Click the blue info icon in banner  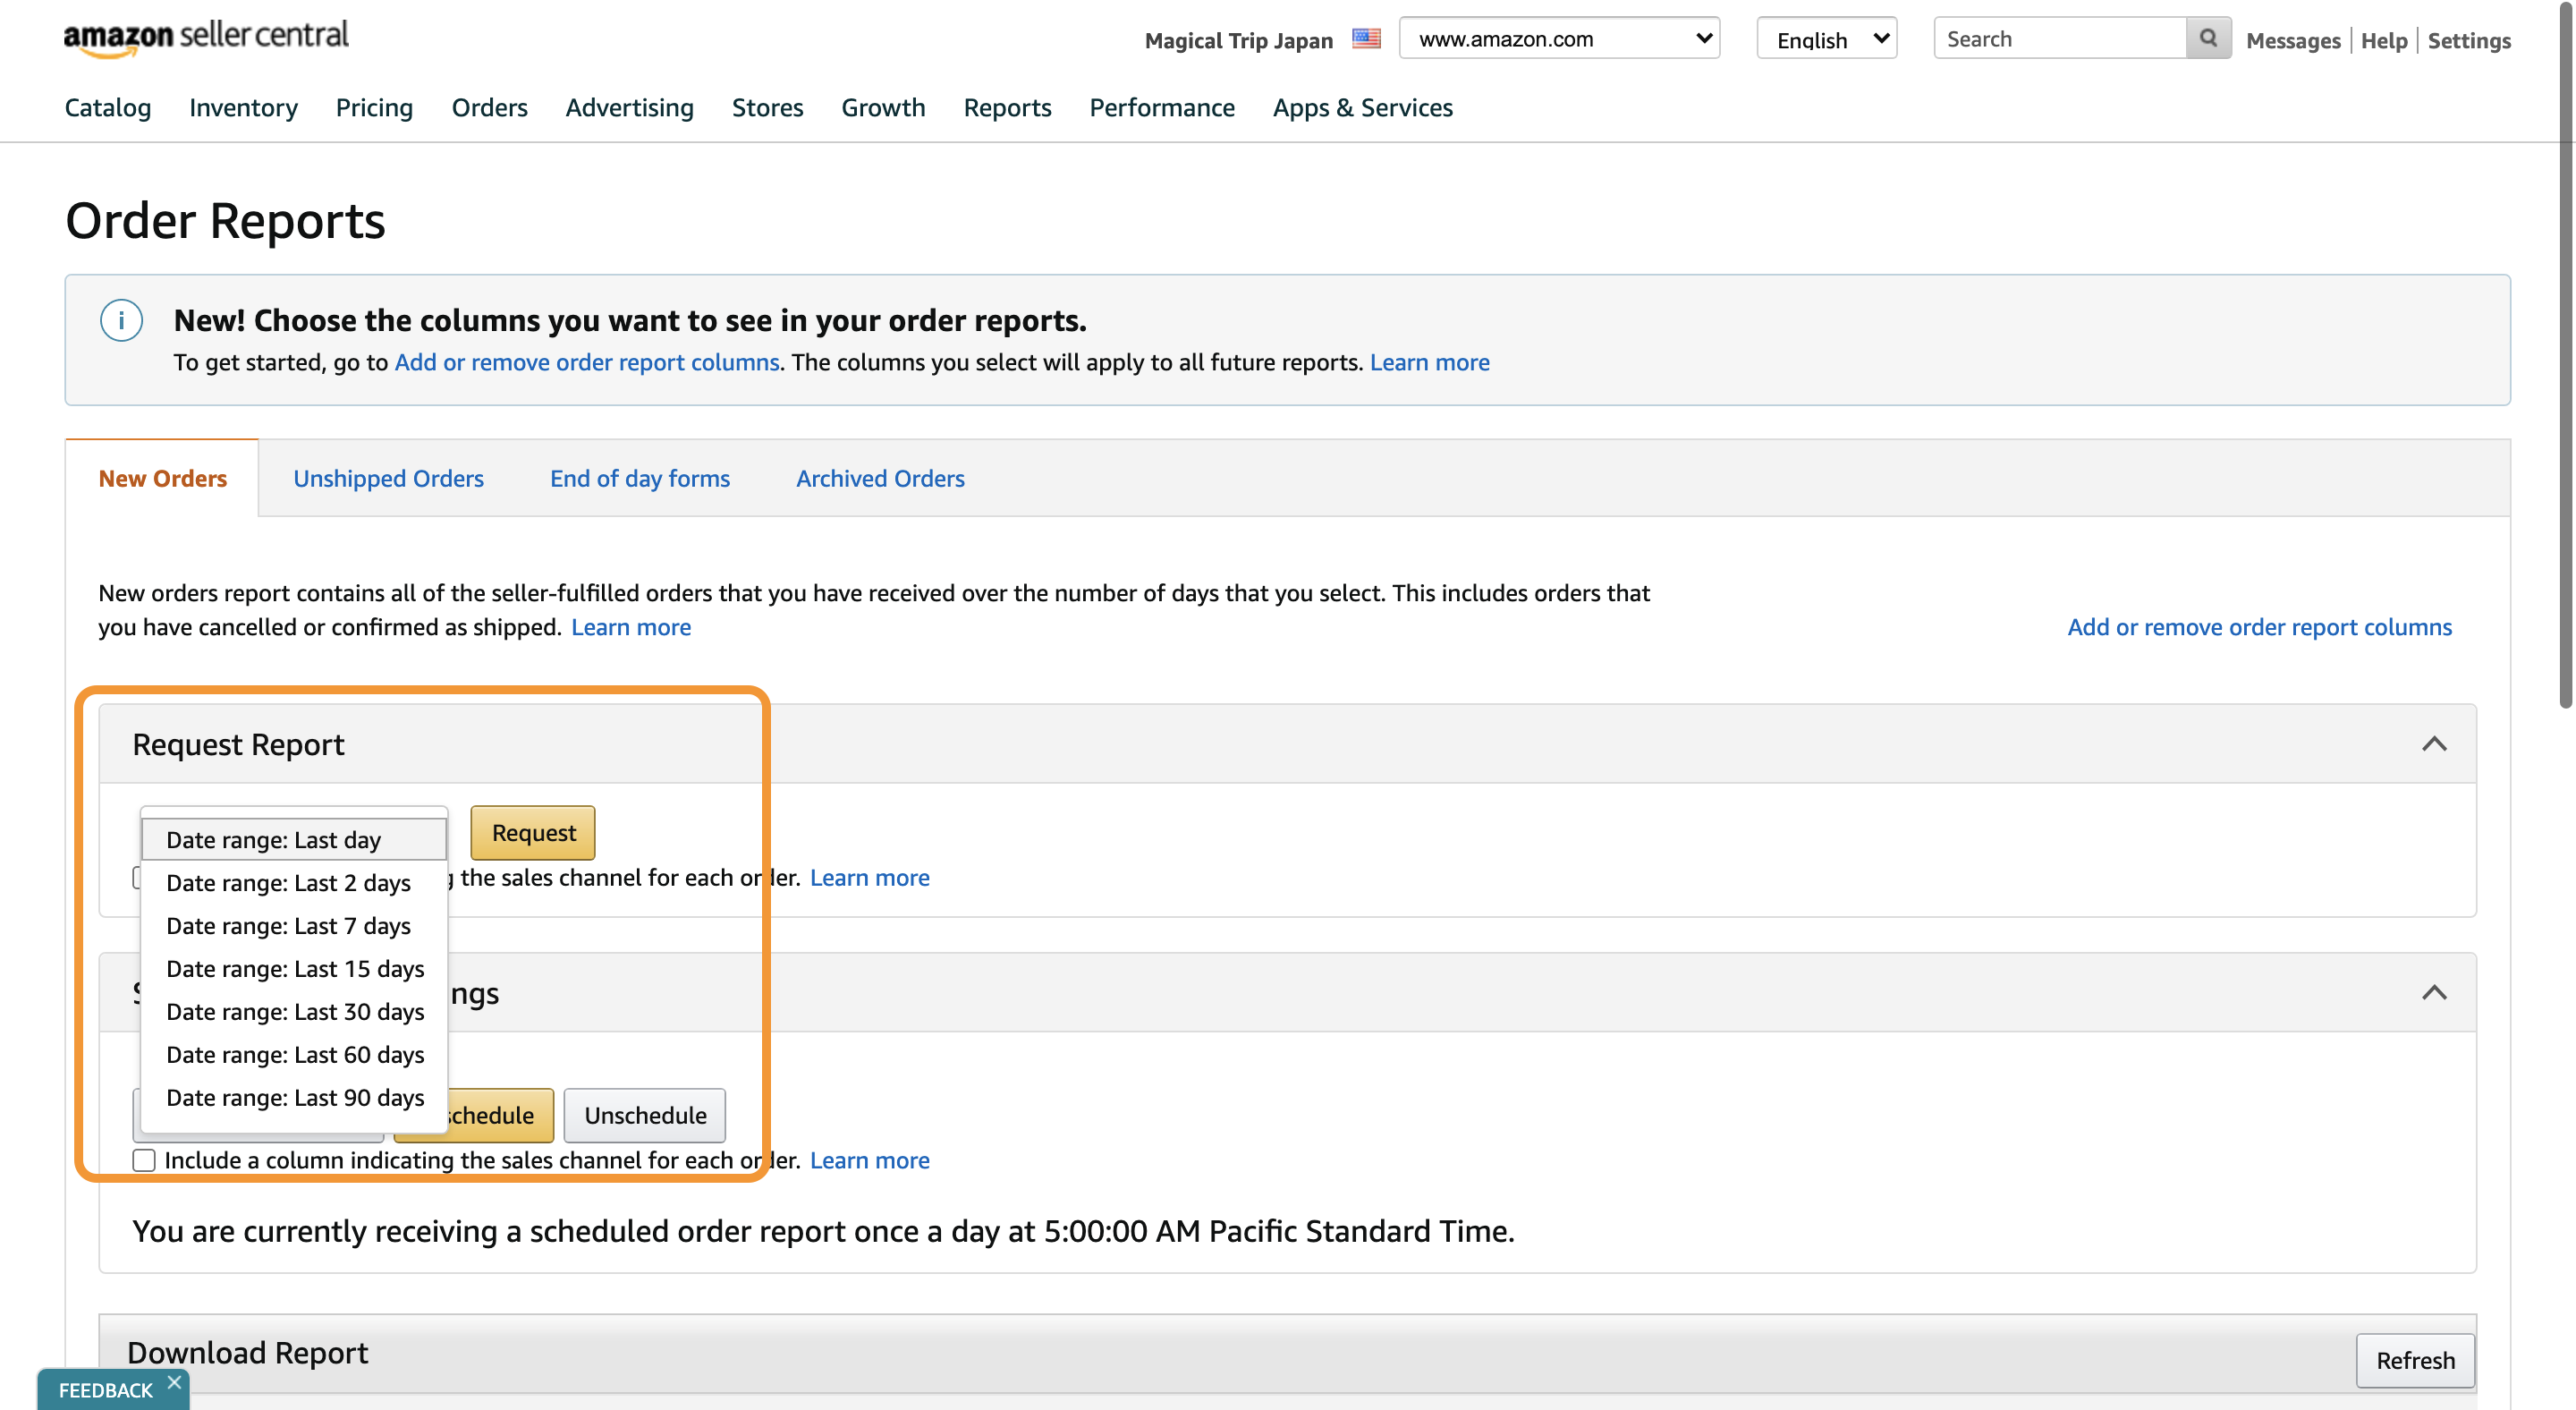[x=121, y=321]
